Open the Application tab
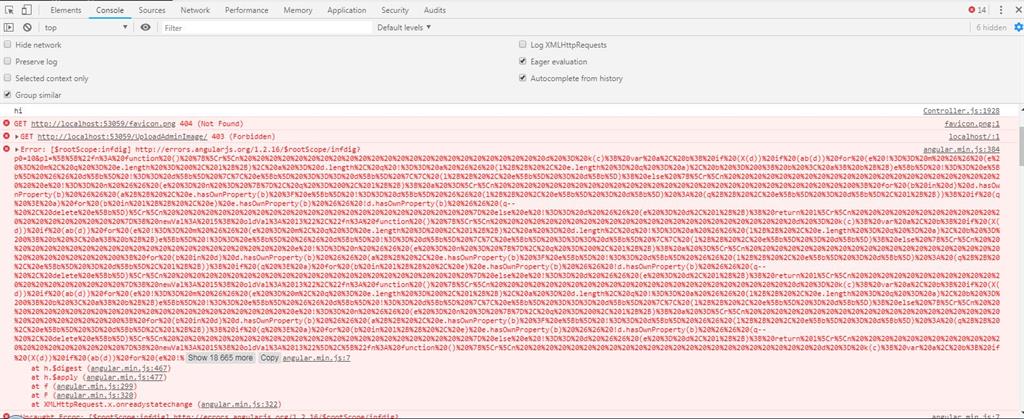Image resolution: width=1024 pixels, height=419 pixels. pos(347,10)
